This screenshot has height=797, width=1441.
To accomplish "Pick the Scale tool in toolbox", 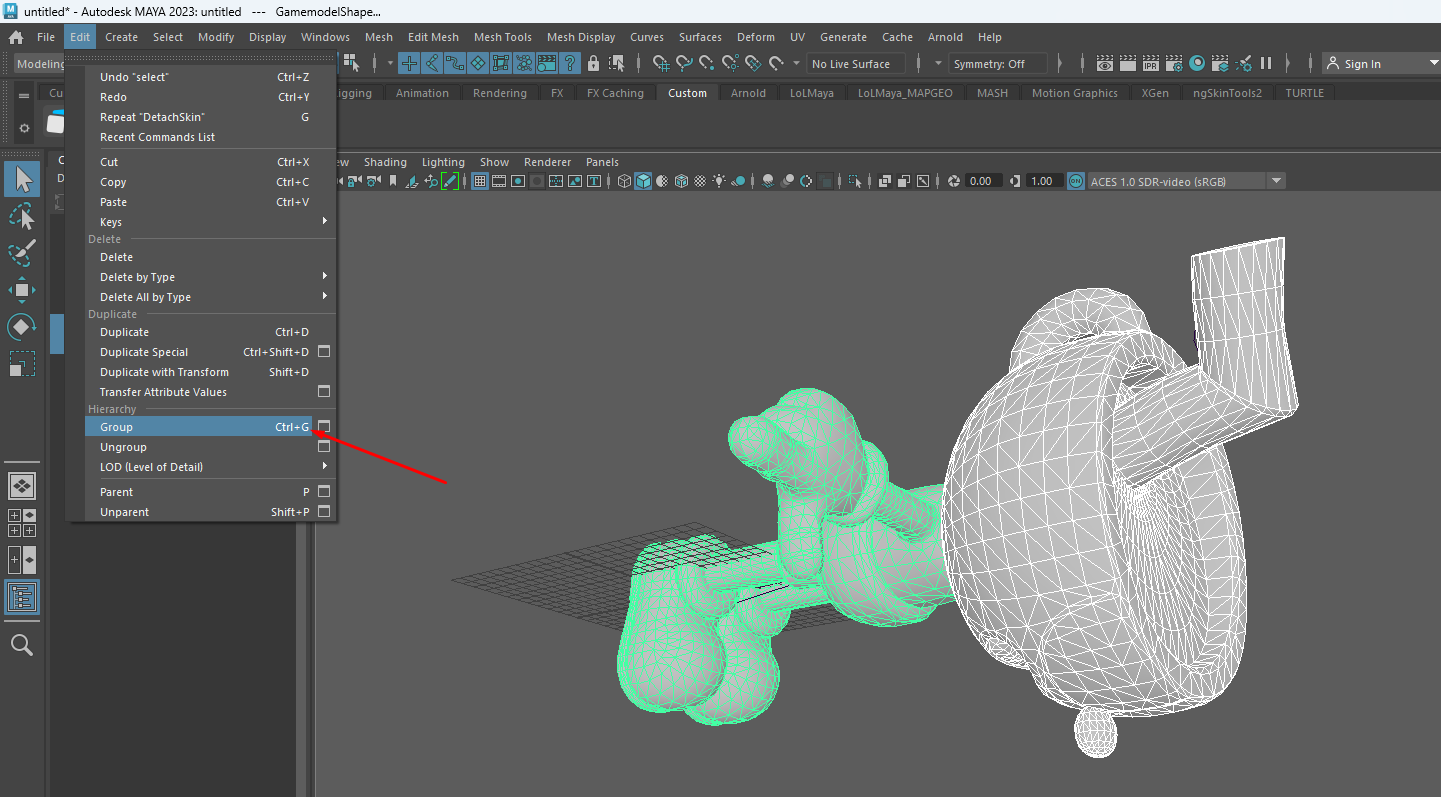I will click(22, 364).
